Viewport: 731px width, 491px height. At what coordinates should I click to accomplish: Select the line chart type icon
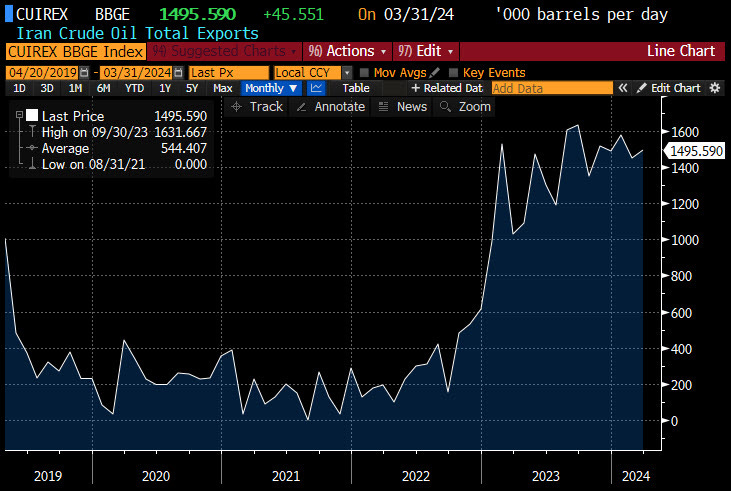317,88
